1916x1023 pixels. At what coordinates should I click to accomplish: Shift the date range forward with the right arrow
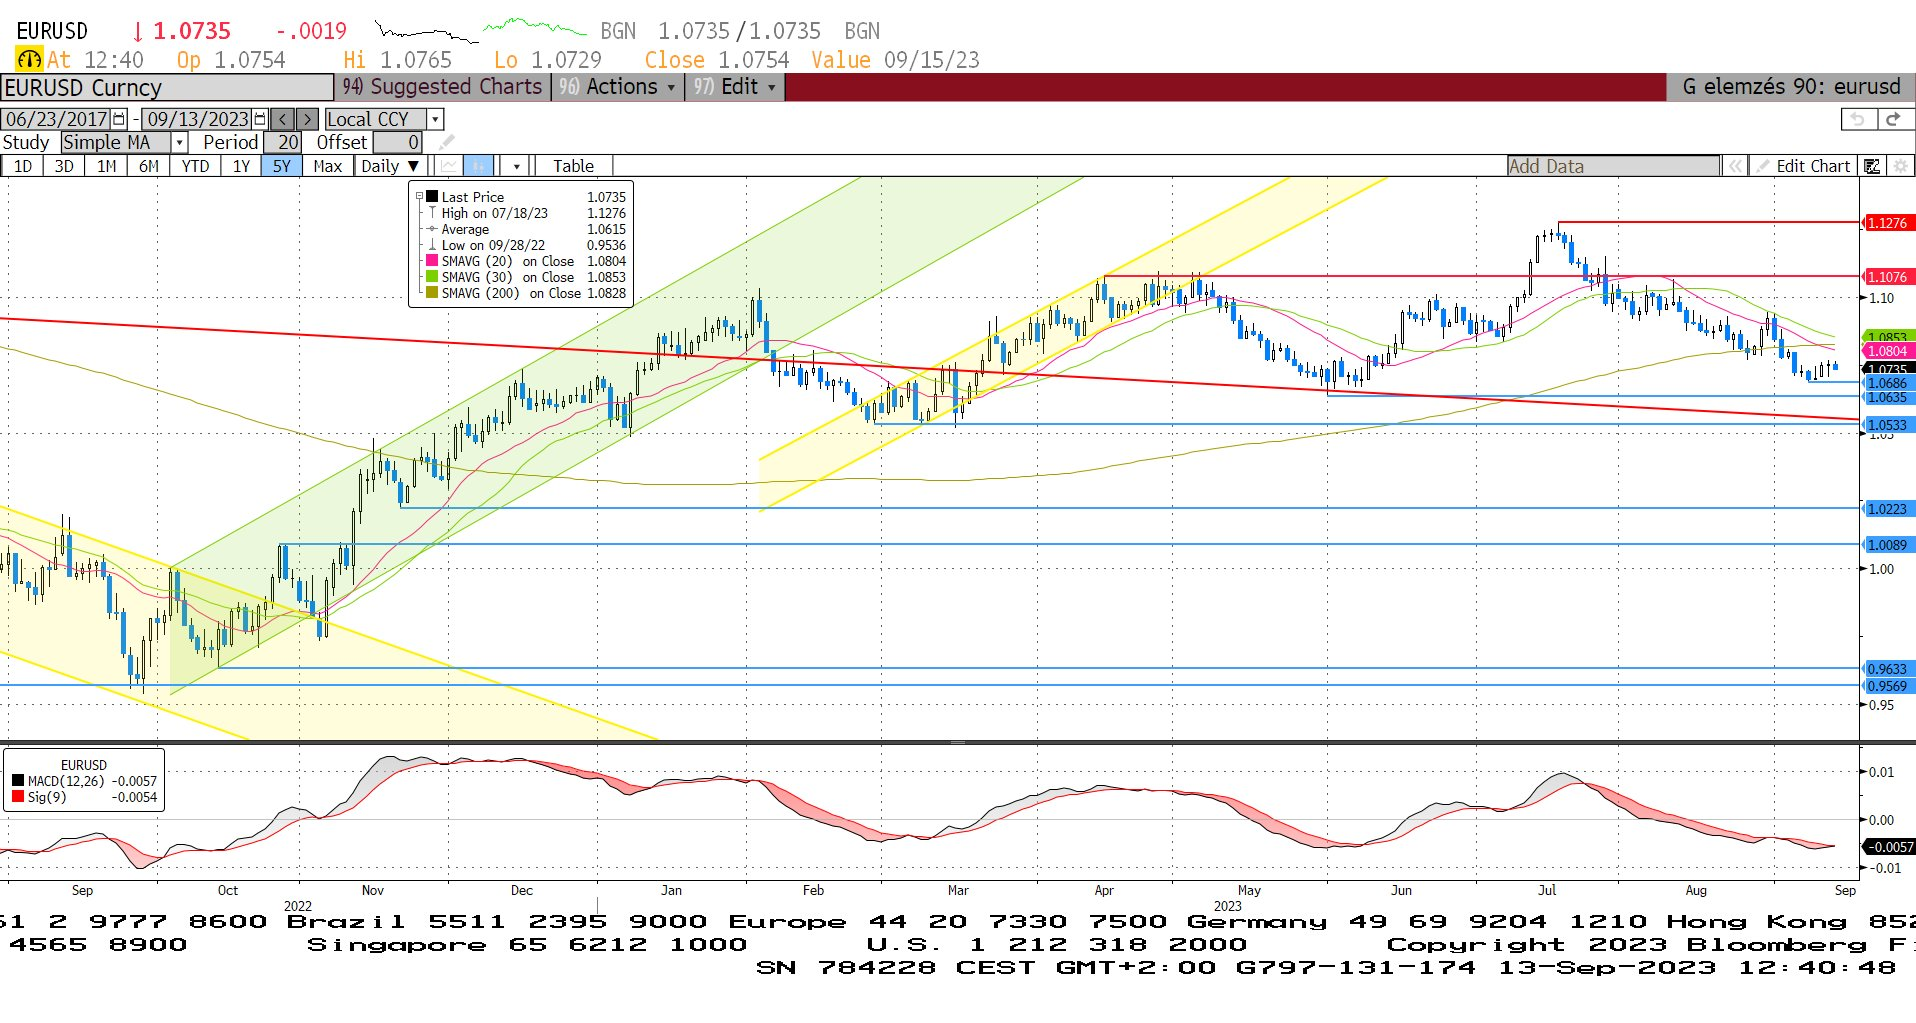tap(307, 119)
